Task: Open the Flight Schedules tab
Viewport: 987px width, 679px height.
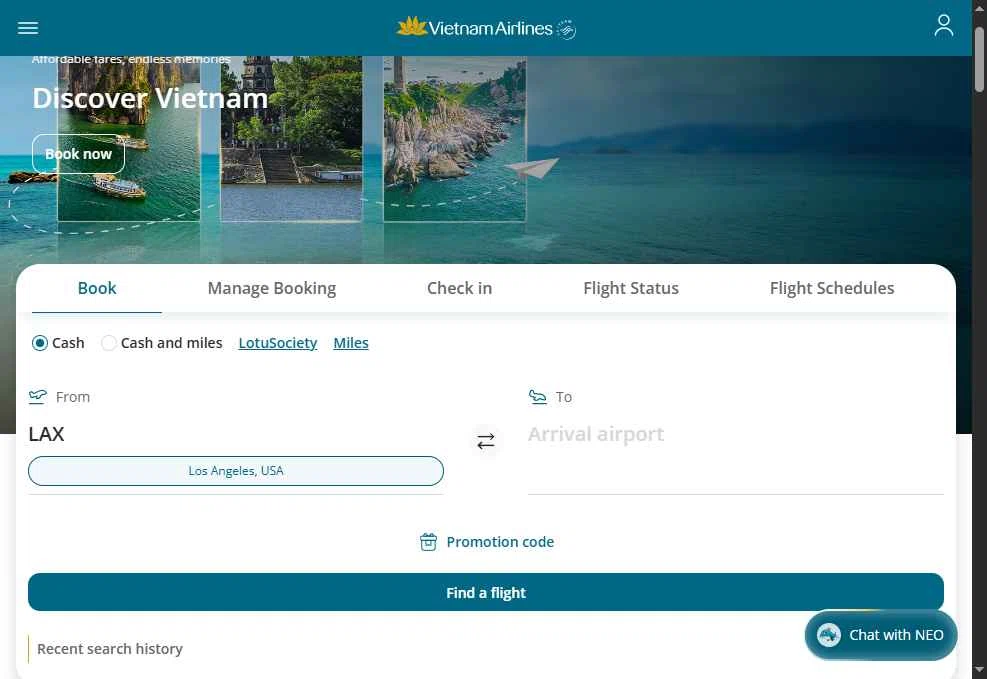Action: coord(832,288)
